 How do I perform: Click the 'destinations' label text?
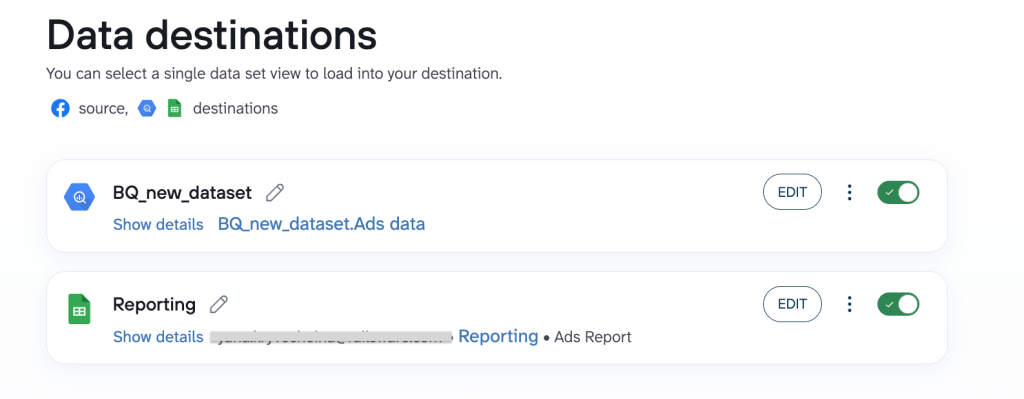click(x=235, y=108)
